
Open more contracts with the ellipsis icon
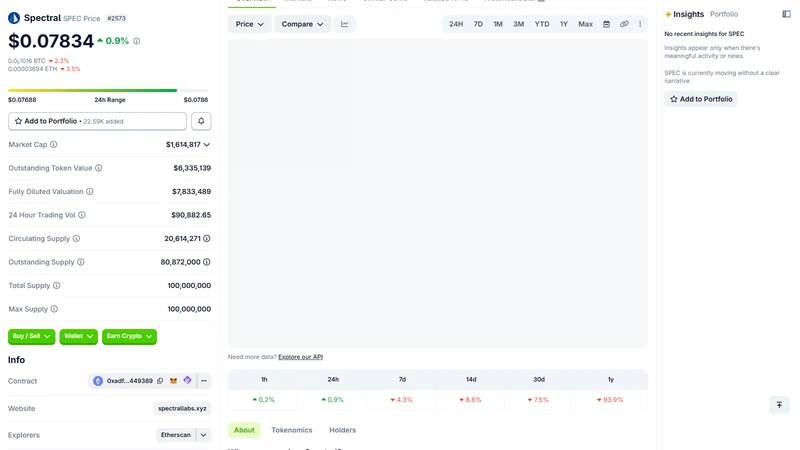pyautogui.click(x=204, y=381)
